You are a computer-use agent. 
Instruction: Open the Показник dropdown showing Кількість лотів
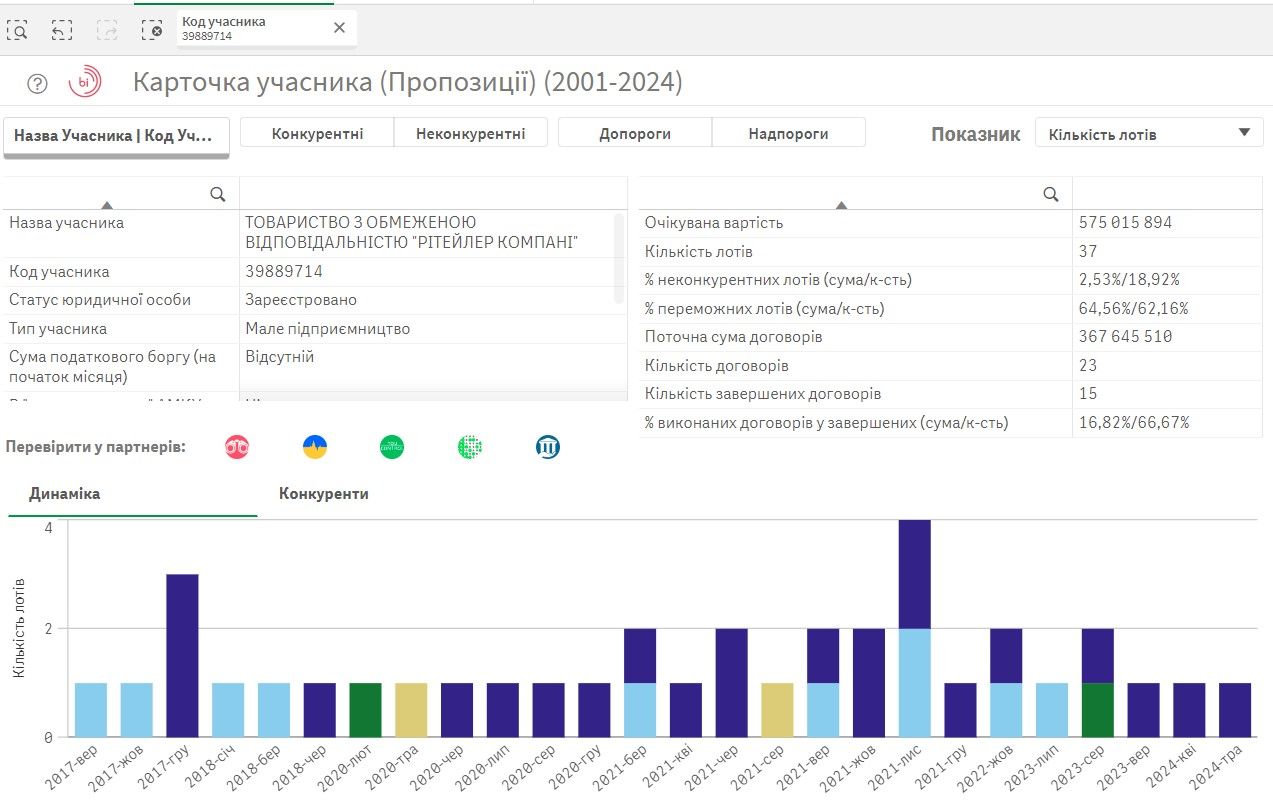click(1148, 131)
